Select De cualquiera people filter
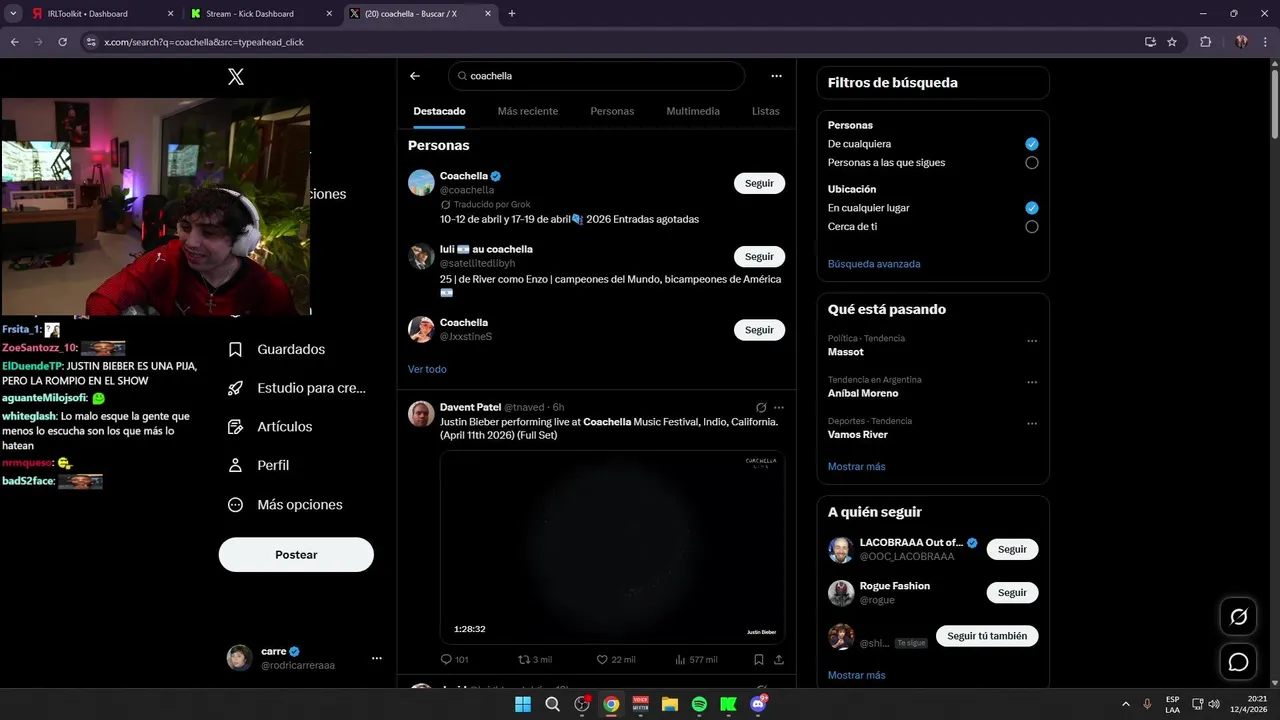The height and width of the screenshot is (720, 1280). click(x=1032, y=144)
